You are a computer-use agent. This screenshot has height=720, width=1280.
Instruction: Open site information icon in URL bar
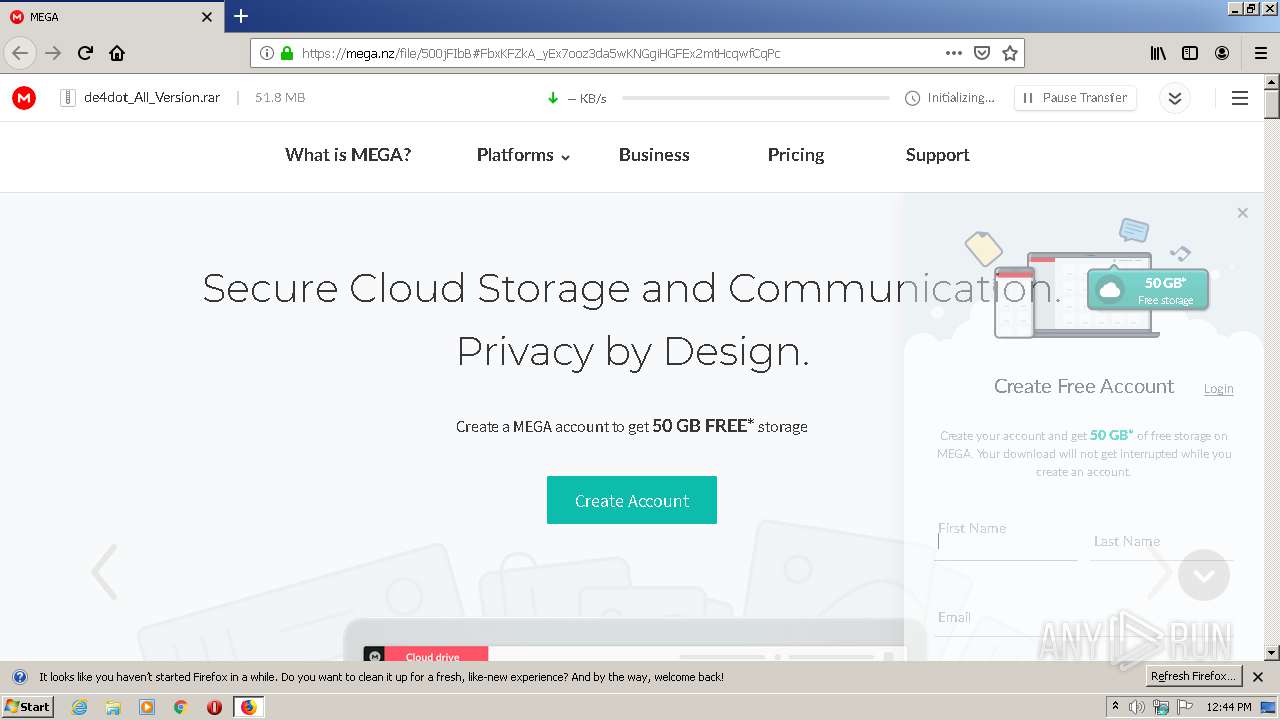(x=267, y=53)
